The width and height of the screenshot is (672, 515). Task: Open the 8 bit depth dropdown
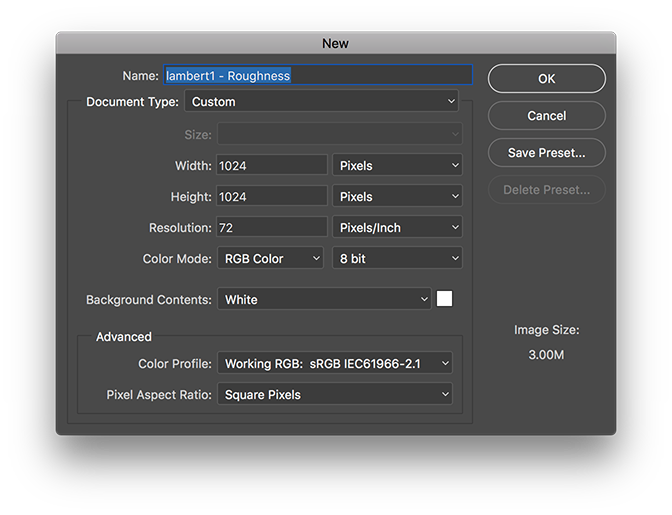click(398, 259)
